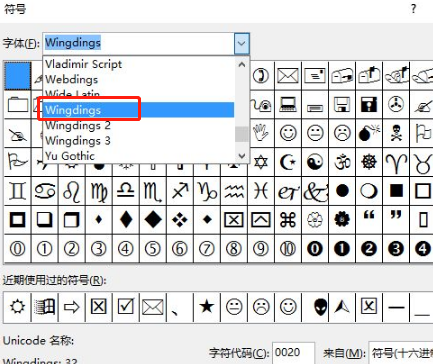This screenshot has height=364, width=433.
Task: Select the frowning face symbol in the grid
Action: coord(342,133)
